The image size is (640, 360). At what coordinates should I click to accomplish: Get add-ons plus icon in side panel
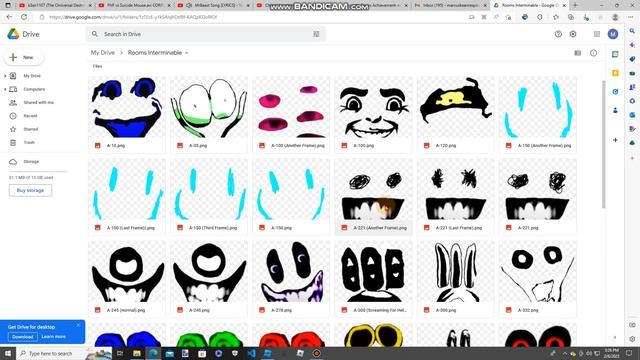(x=615, y=140)
